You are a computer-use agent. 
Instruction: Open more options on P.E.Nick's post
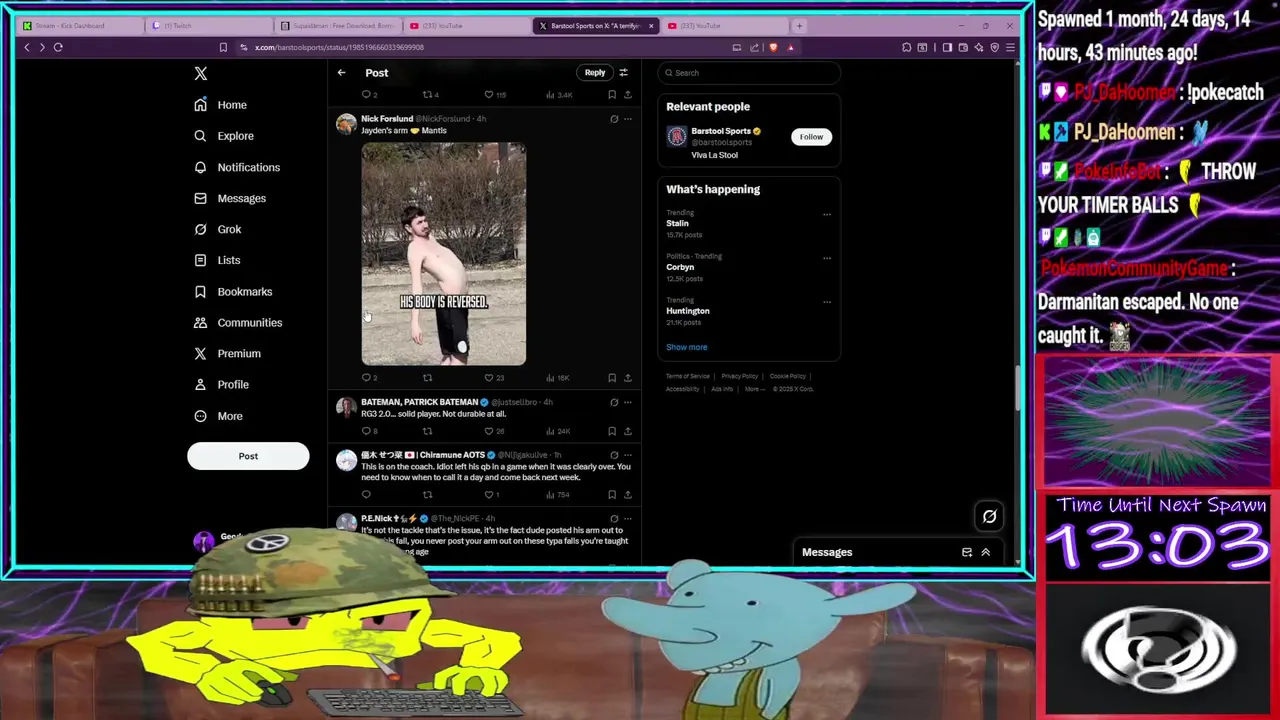[627, 519]
